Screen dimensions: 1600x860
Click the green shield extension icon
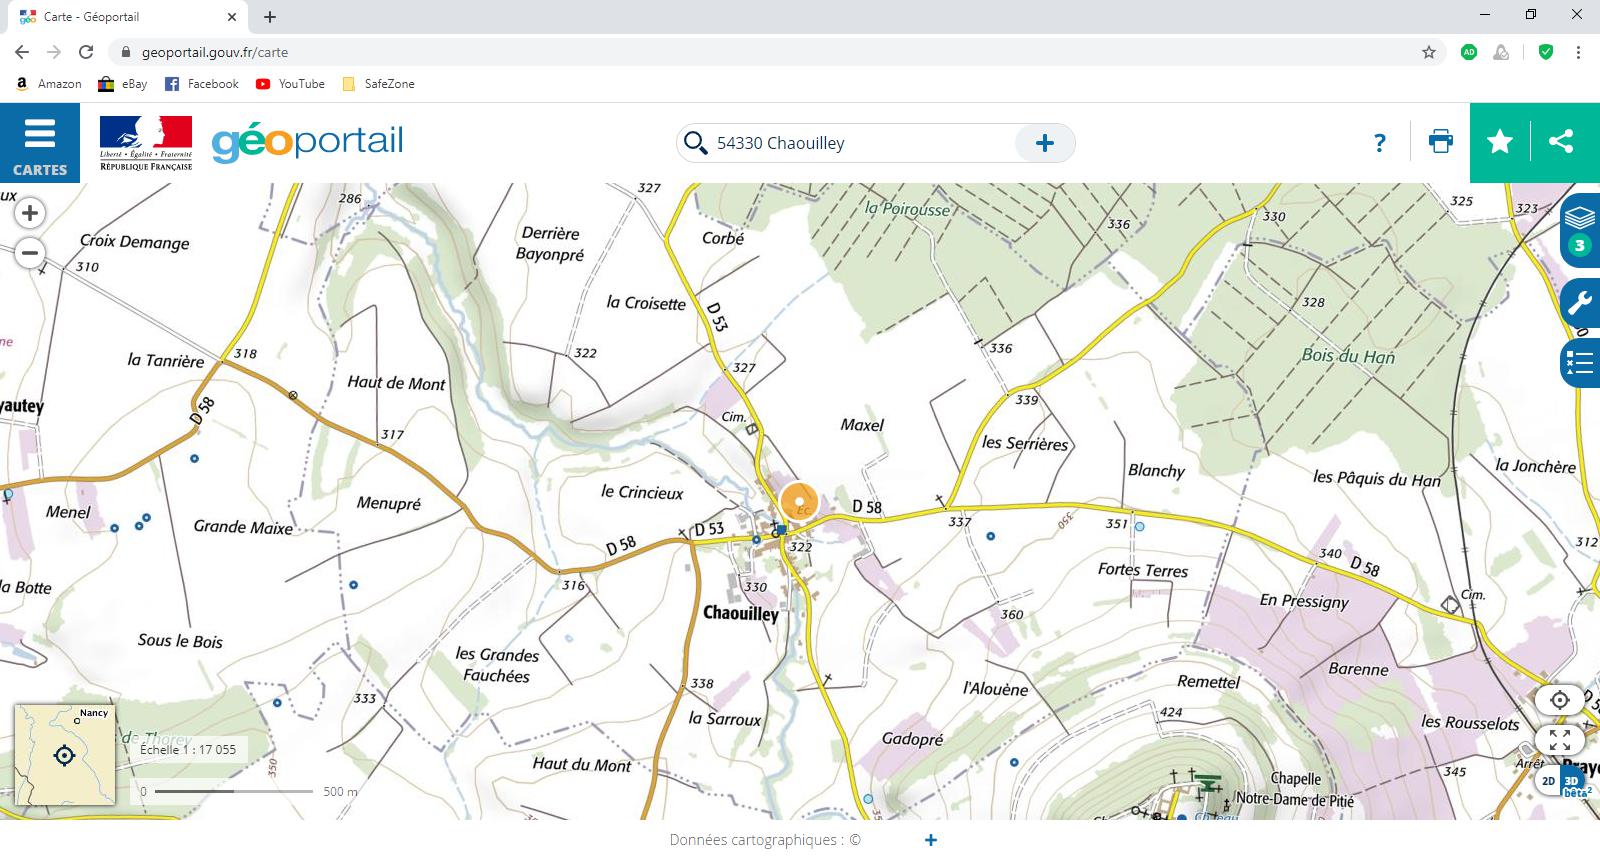pos(1546,52)
